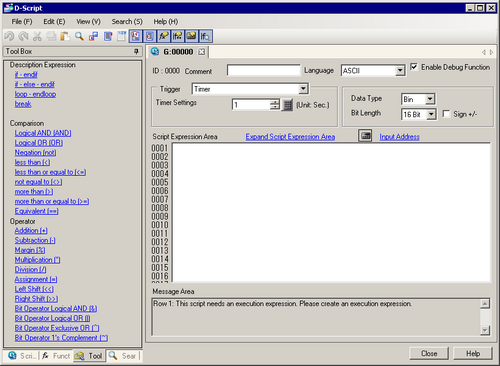This screenshot has height=366, width=500.
Task: Click inside the script expression editor
Action: tap(331, 212)
